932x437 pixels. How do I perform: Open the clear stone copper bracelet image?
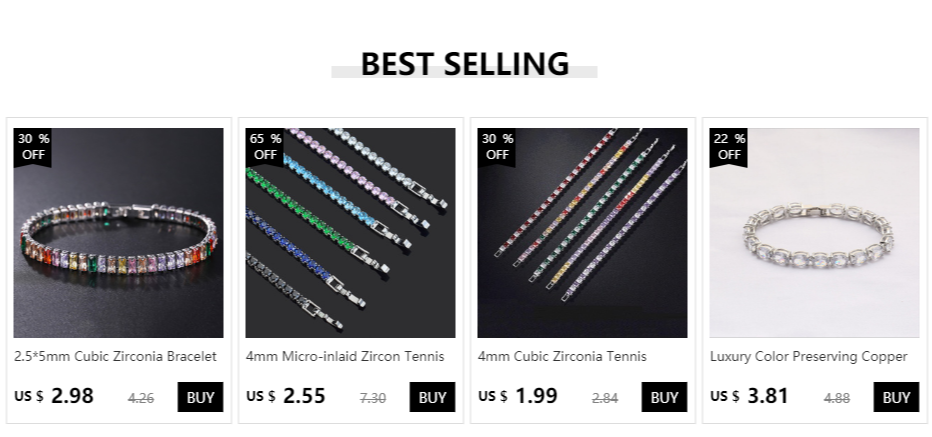click(814, 232)
